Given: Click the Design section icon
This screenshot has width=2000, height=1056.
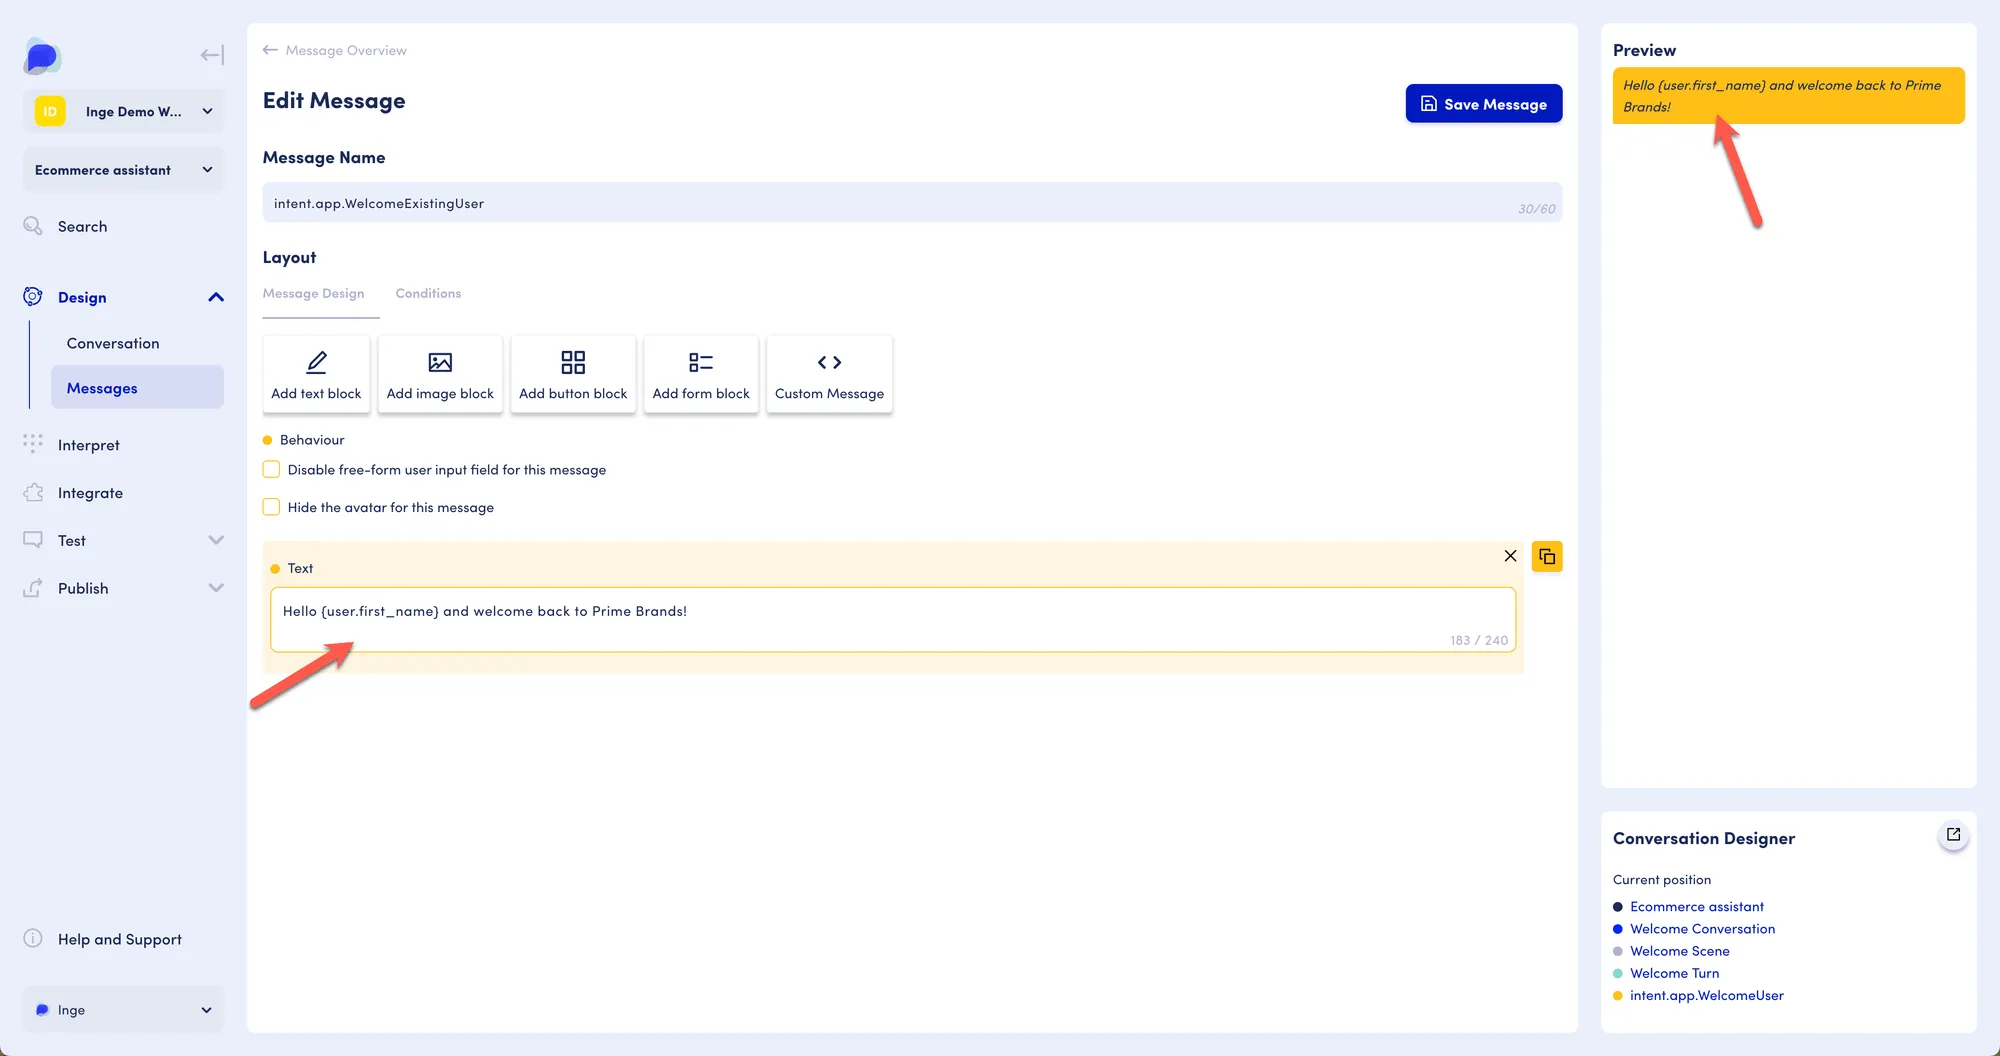Looking at the screenshot, I should click(x=33, y=297).
